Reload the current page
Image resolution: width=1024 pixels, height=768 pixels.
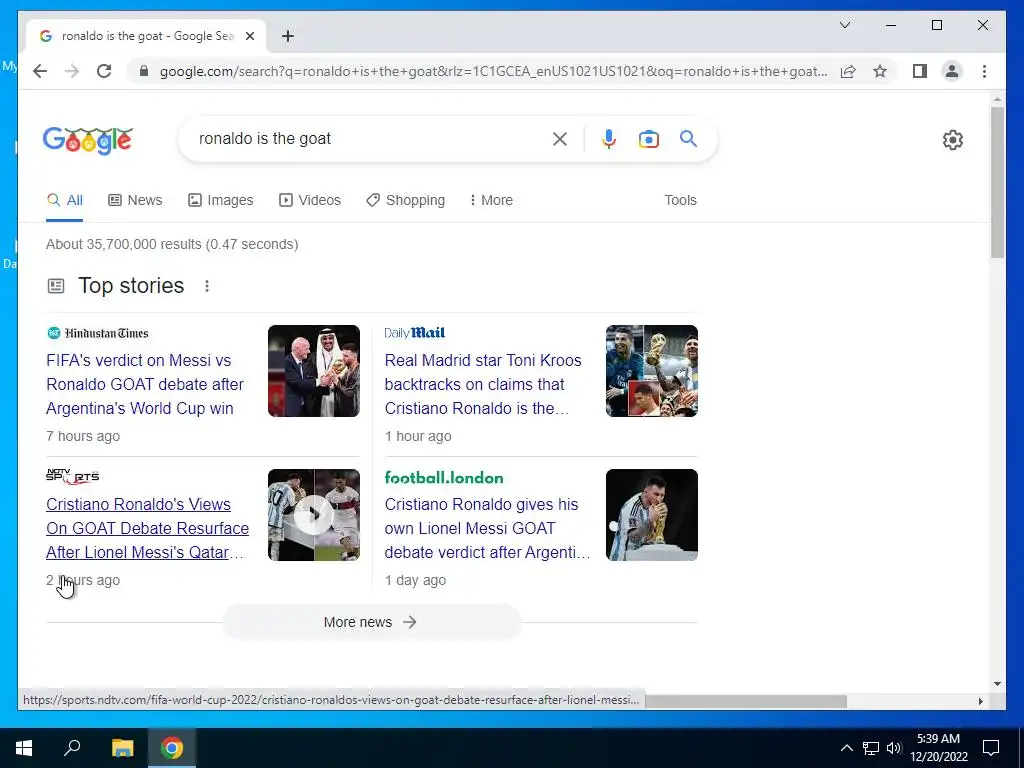[x=104, y=71]
